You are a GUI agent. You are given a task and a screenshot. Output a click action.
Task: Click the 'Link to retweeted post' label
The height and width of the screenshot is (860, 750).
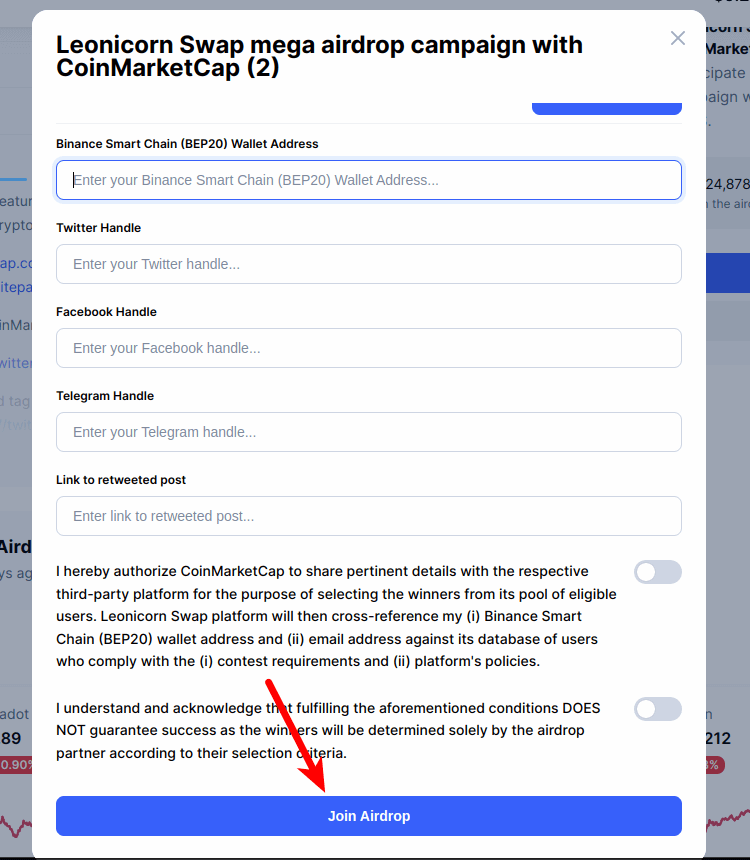tap(121, 479)
